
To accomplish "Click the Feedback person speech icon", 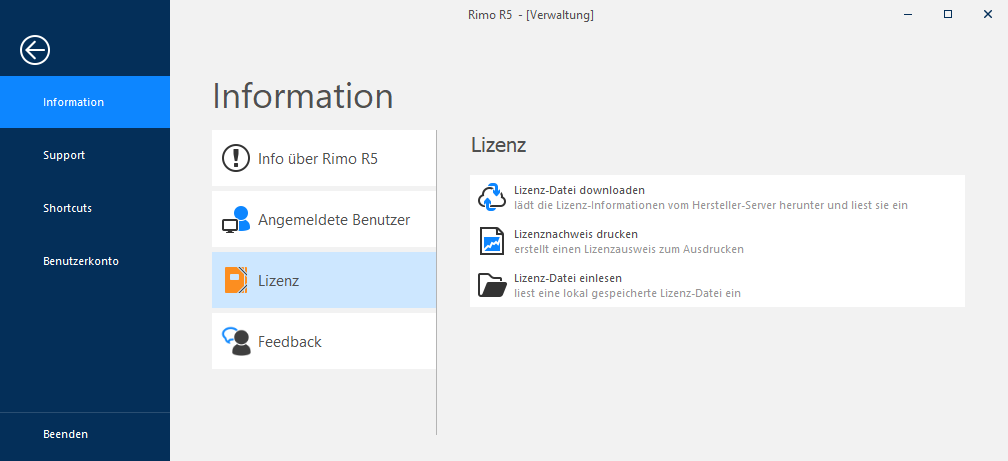I will [236, 341].
